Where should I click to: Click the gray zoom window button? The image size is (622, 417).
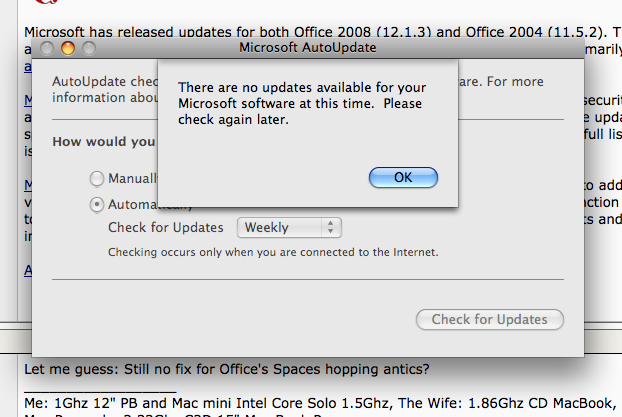pos(89,48)
